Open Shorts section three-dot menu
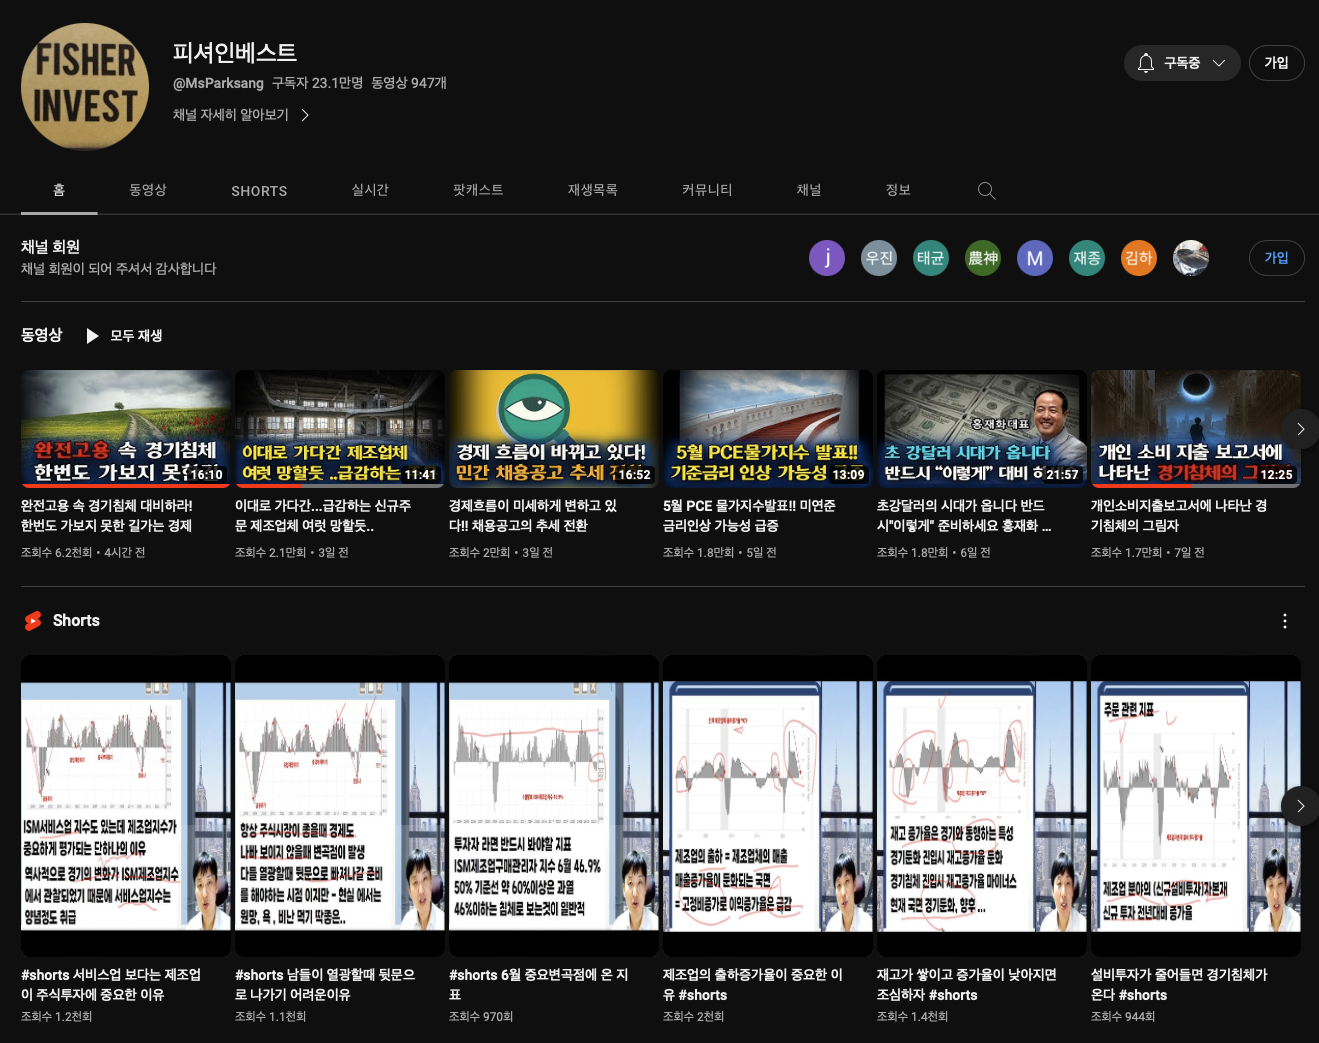1319x1043 pixels. pyautogui.click(x=1284, y=621)
